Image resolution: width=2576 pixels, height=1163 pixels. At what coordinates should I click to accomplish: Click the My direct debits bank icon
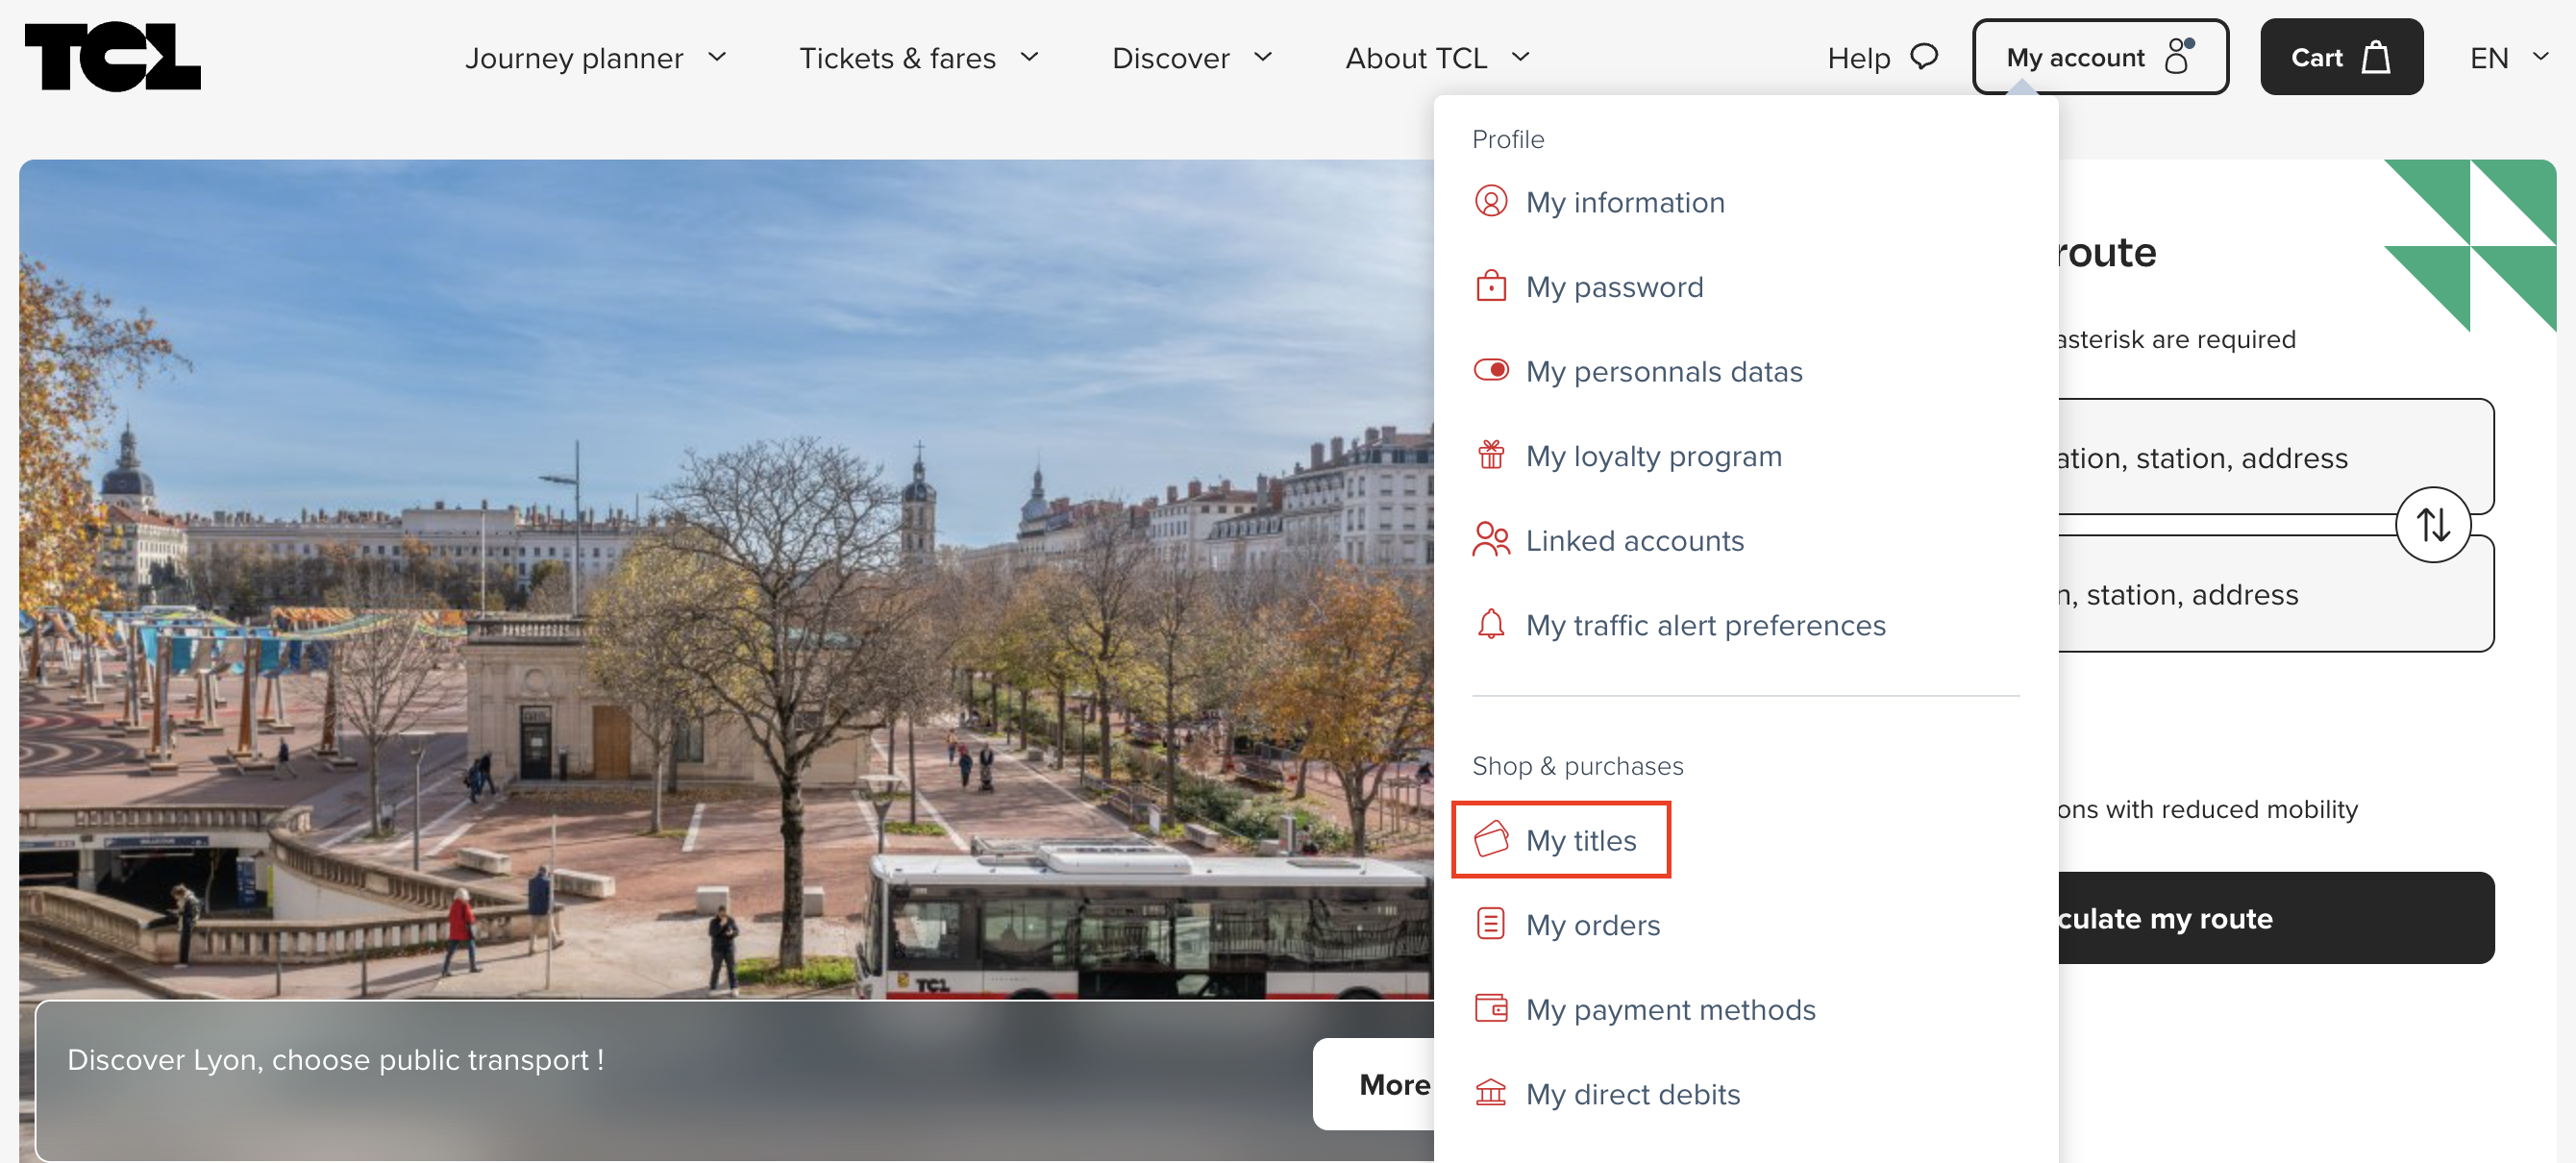click(1491, 1093)
